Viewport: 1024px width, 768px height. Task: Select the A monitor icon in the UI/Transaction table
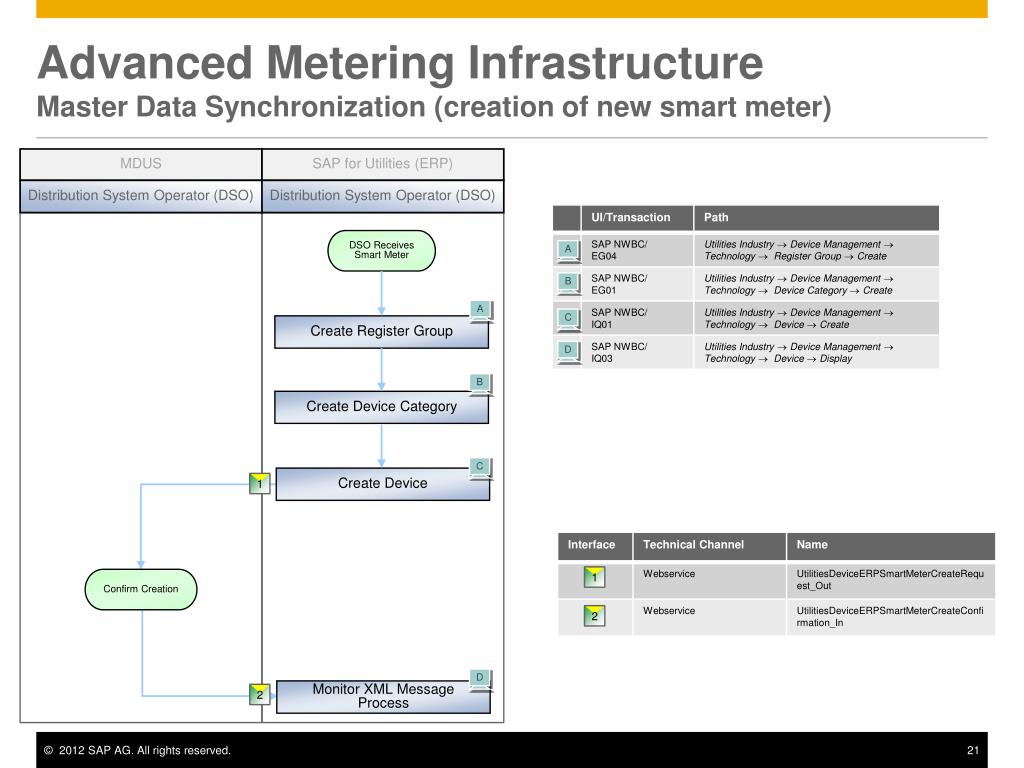click(568, 250)
